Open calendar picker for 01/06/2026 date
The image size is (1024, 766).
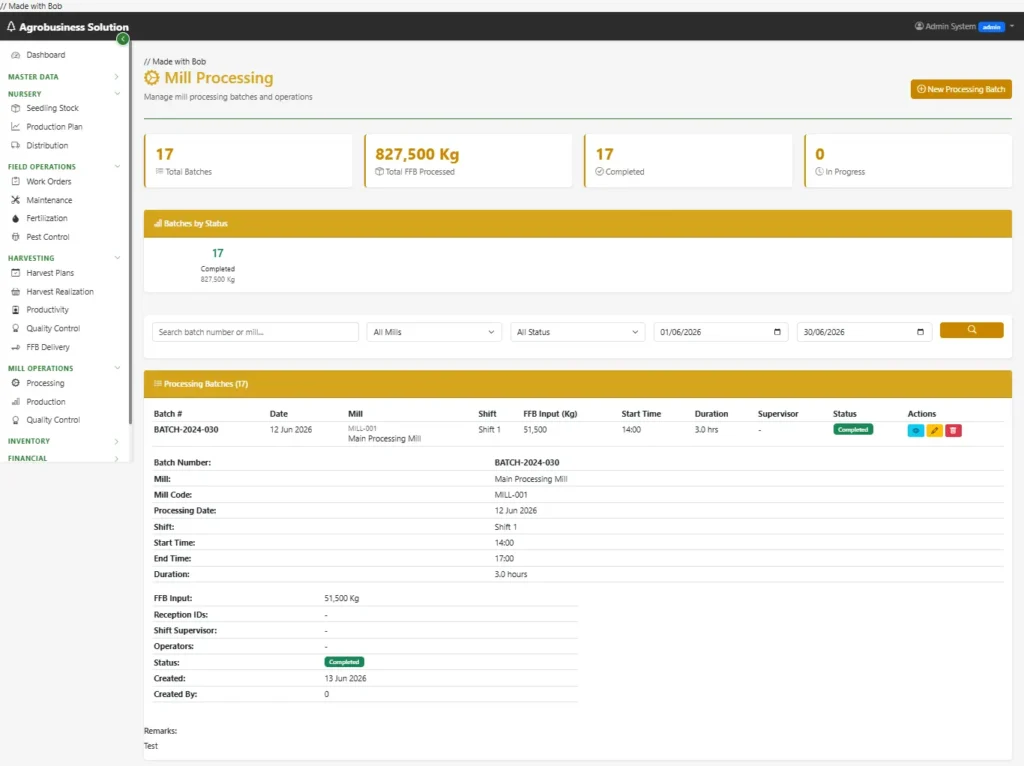[777, 332]
